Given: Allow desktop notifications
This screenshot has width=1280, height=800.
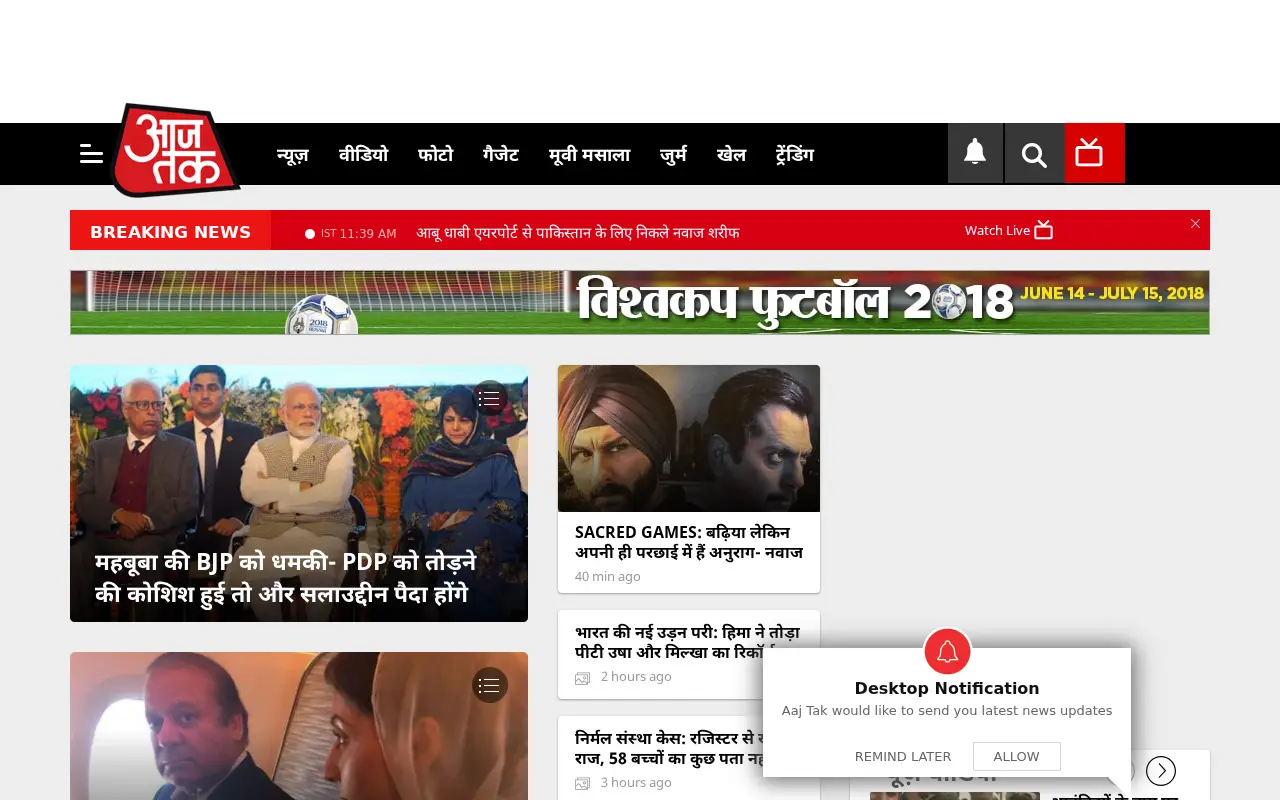Looking at the screenshot, I should point(1016,756).
